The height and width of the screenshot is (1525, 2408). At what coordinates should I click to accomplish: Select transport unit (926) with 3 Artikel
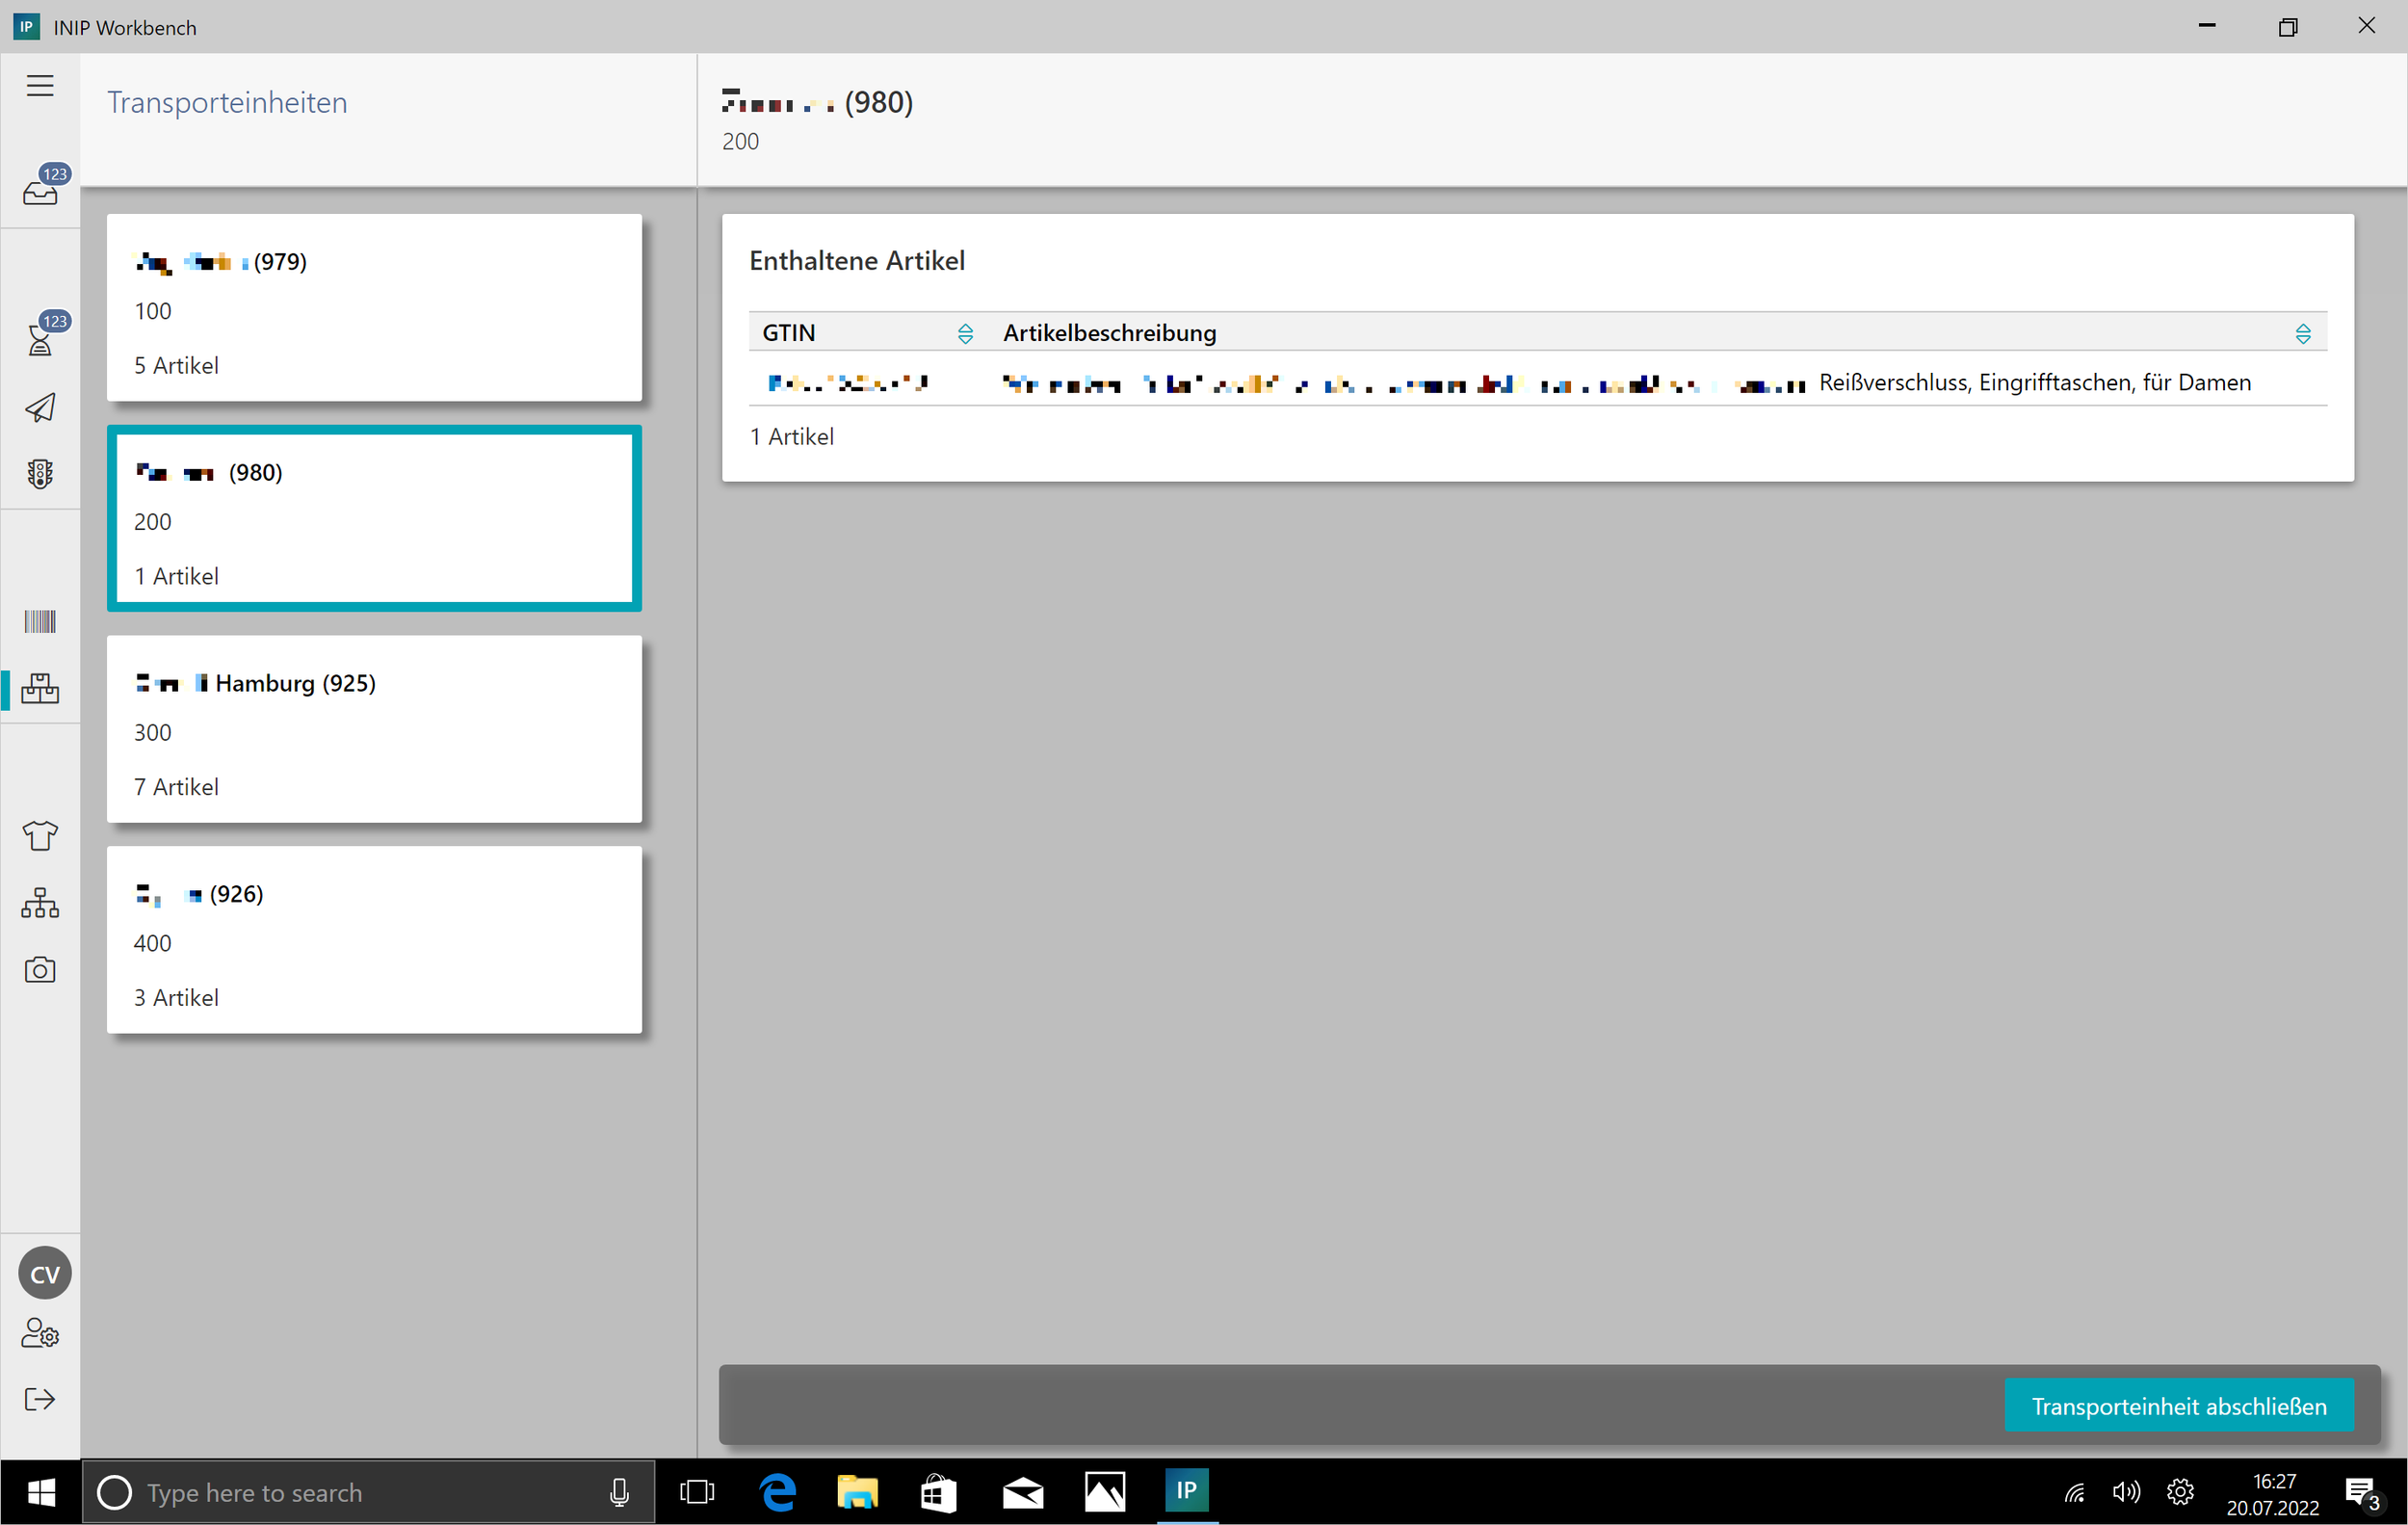pyautogui.click(x=374, y=940)
